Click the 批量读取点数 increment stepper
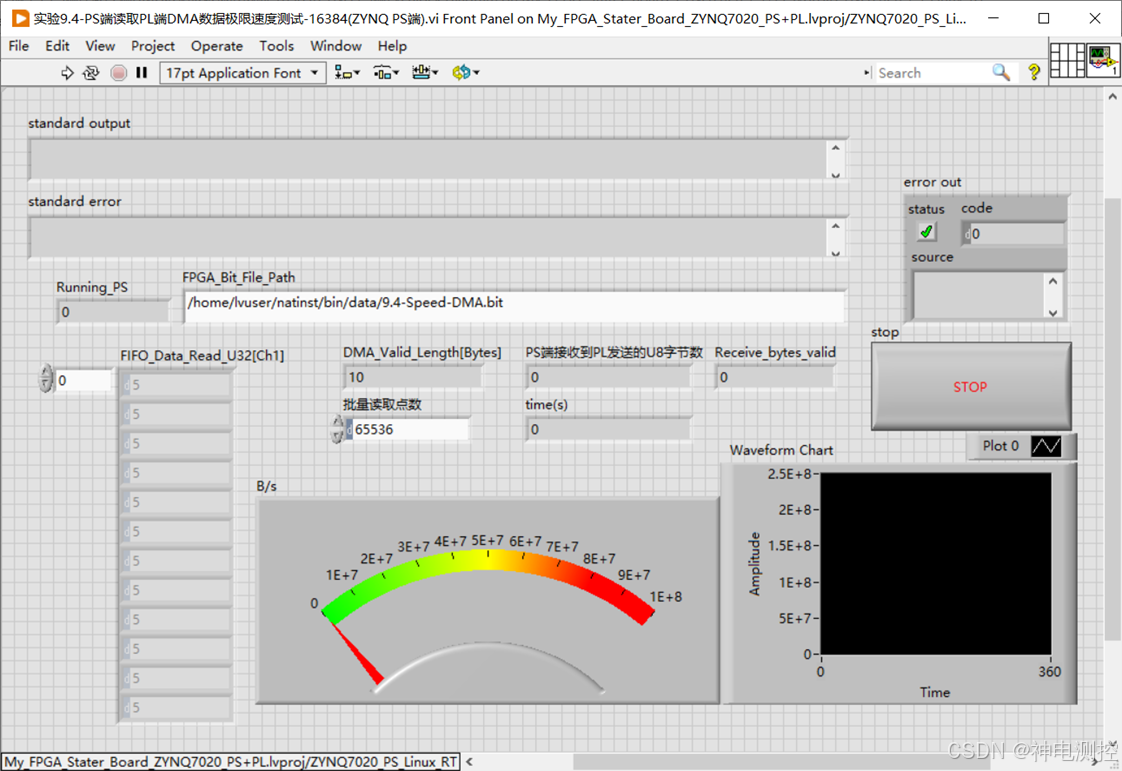 point(338,423)
